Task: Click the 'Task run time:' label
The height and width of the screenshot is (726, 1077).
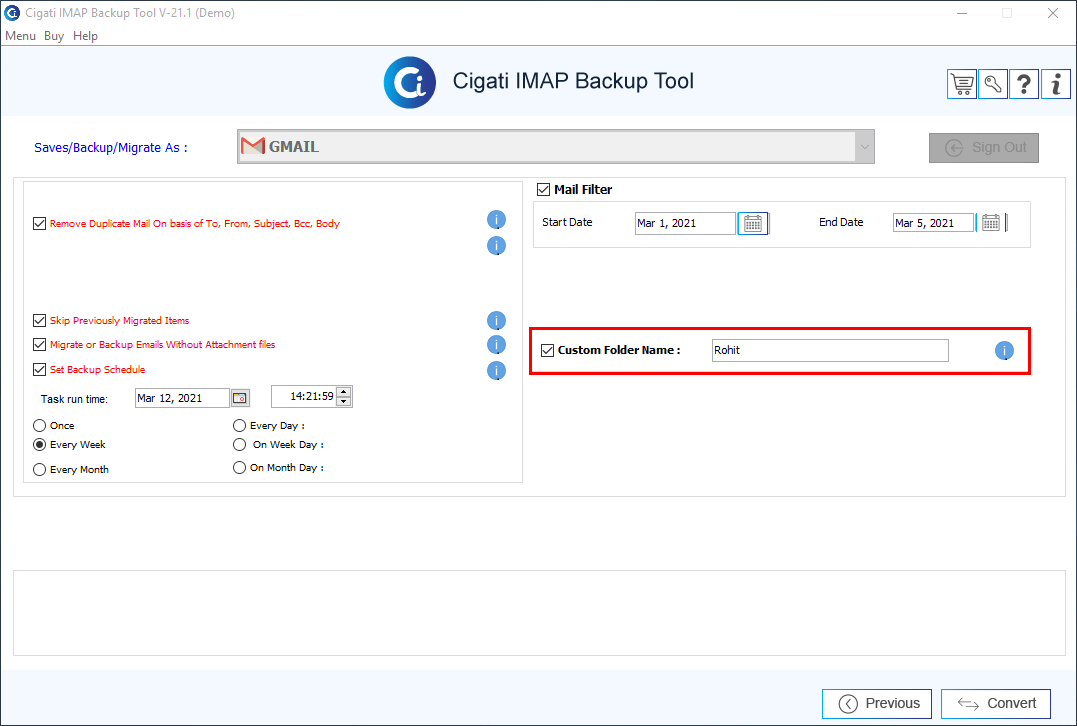Action: [74, 399]
